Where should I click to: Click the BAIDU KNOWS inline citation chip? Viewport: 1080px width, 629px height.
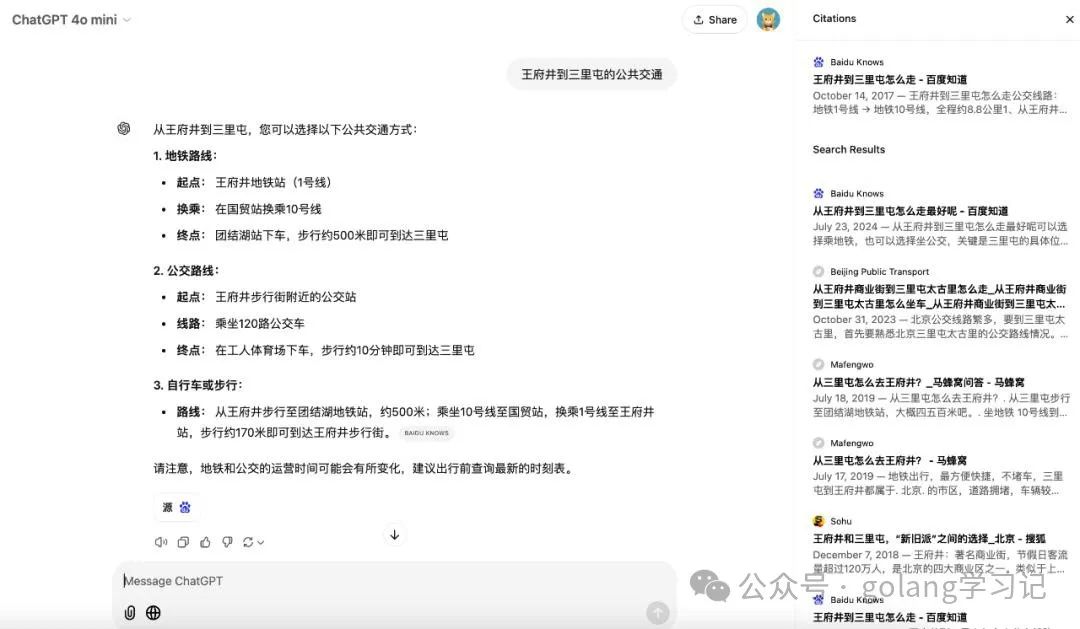(426, 433)
